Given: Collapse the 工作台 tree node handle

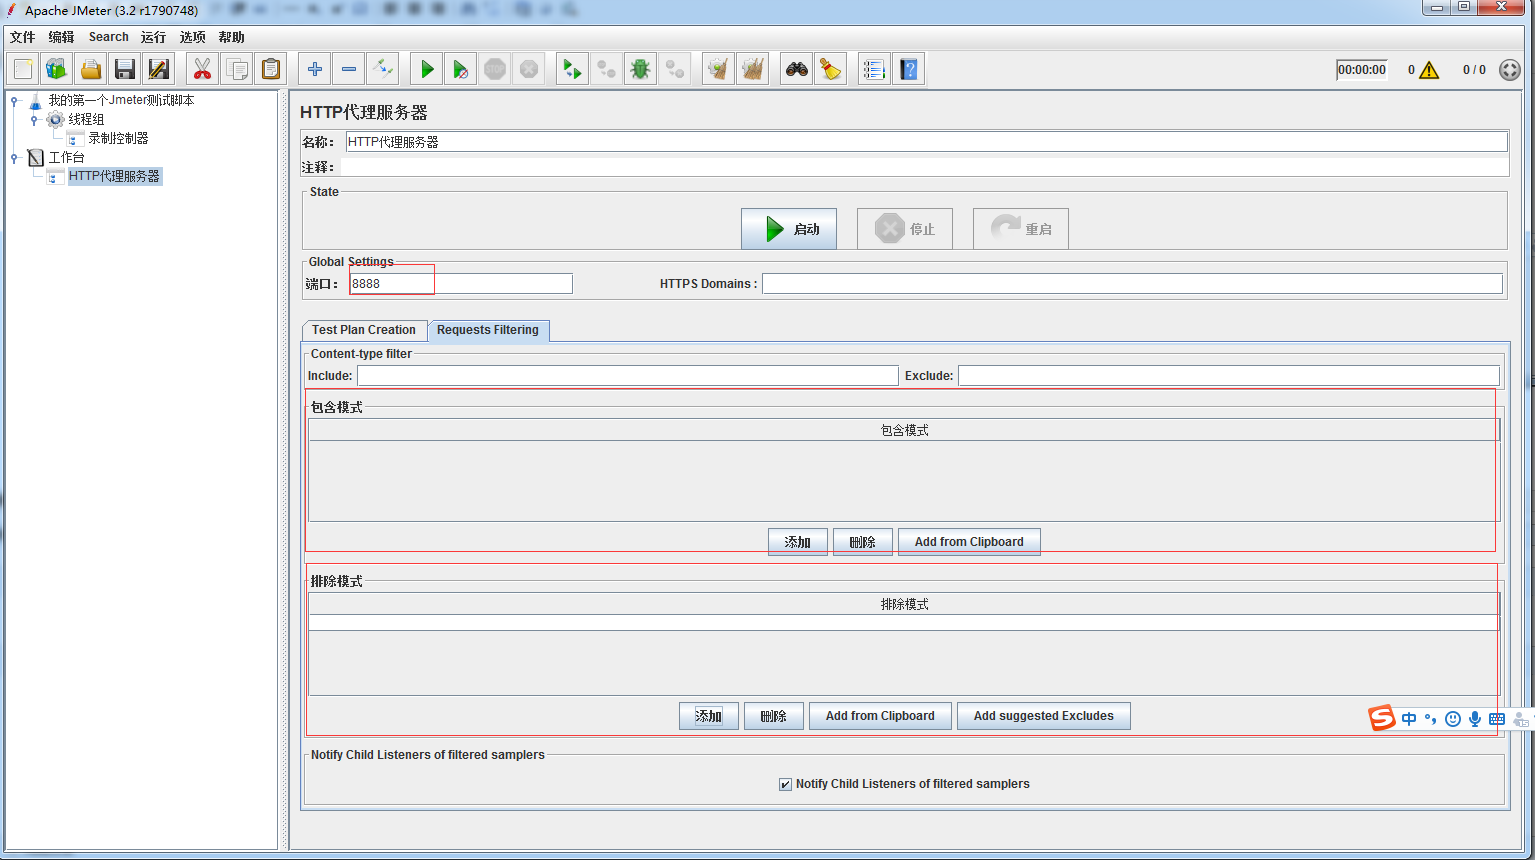Looking at the screenshot, I should 14,158.
